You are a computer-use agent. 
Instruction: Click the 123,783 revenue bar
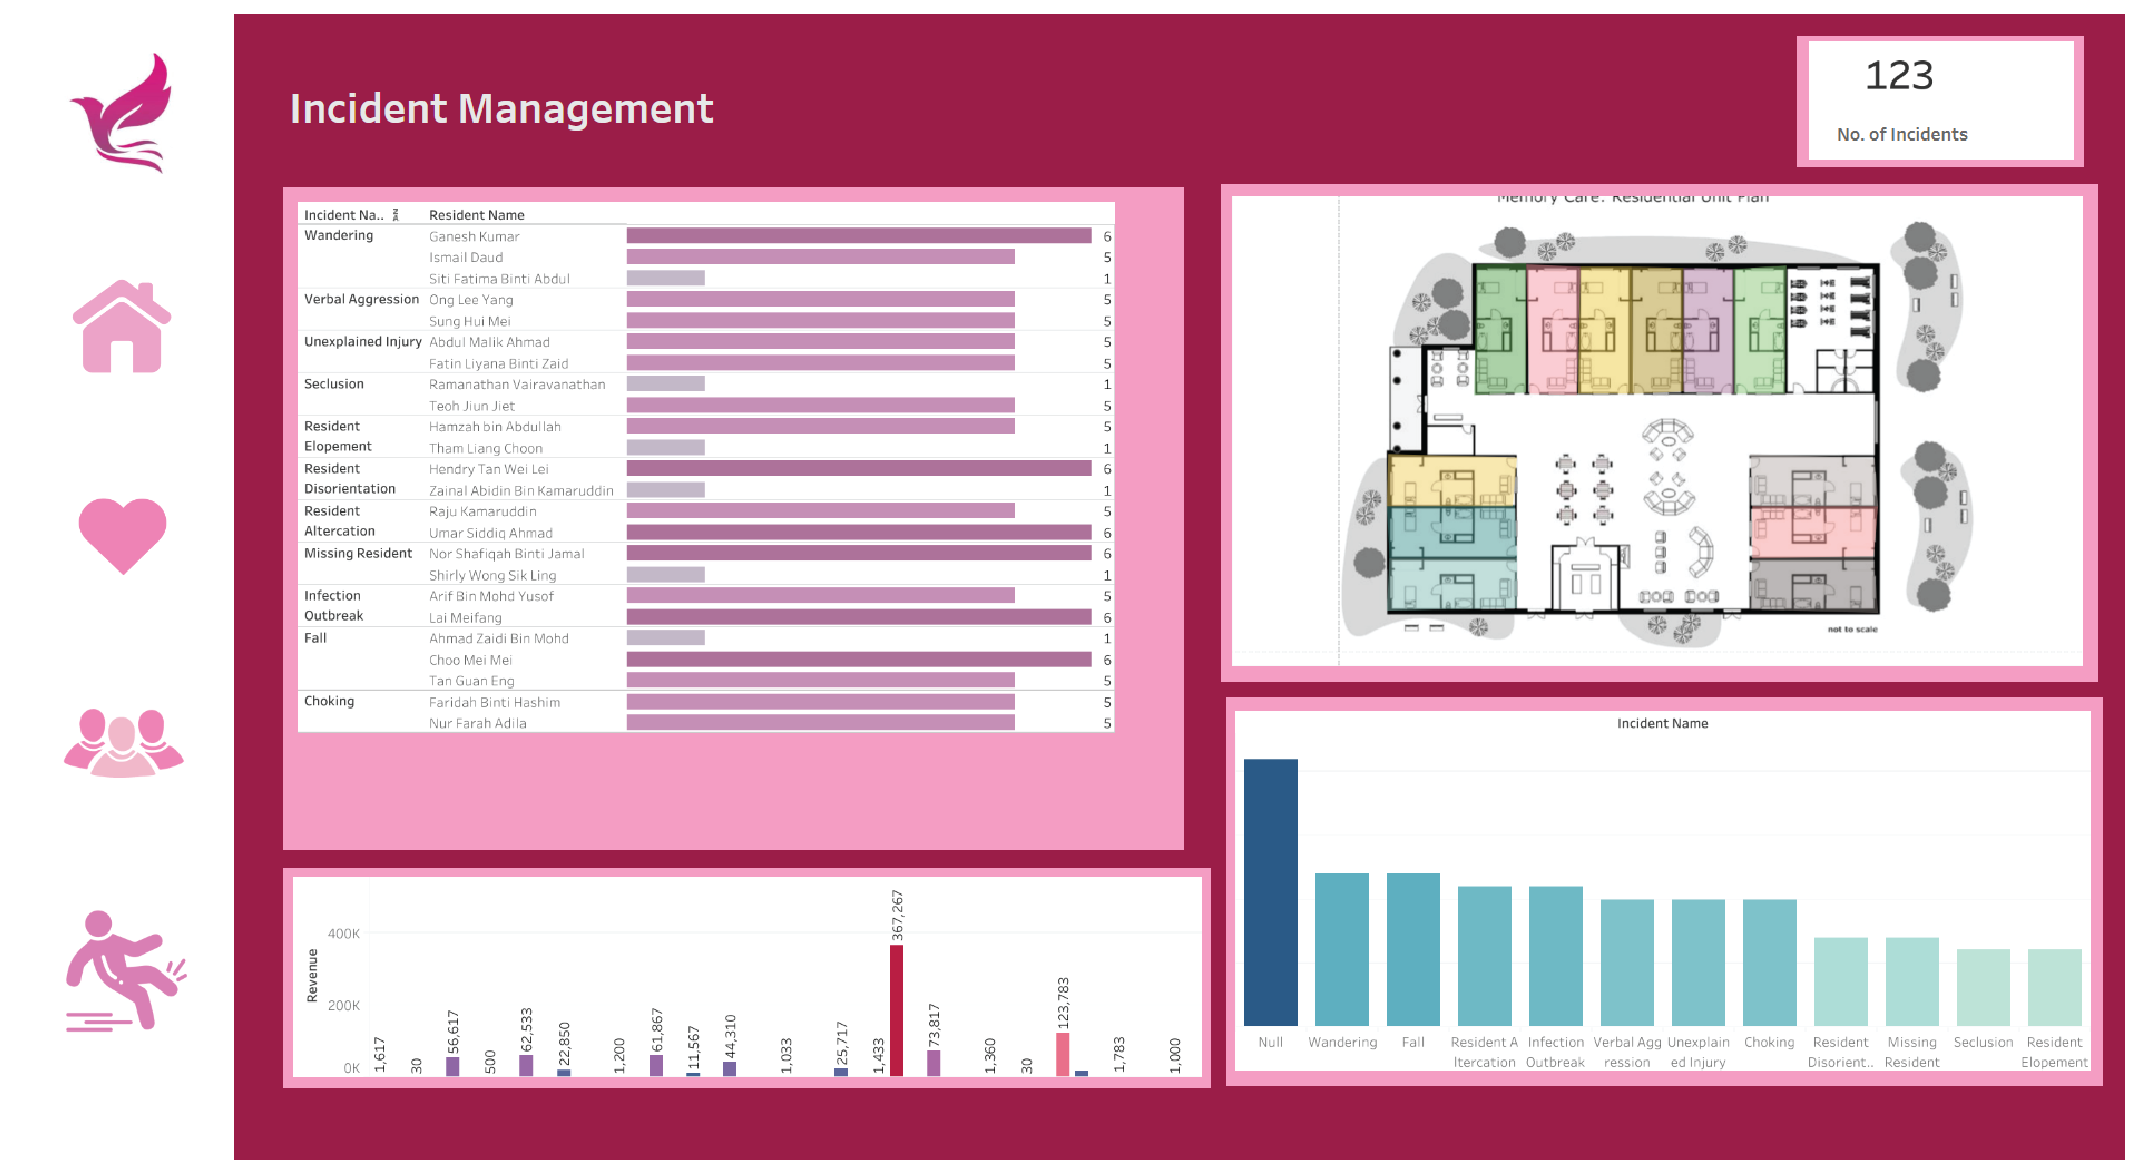pyautogui.click(x=1062, y=1054)
